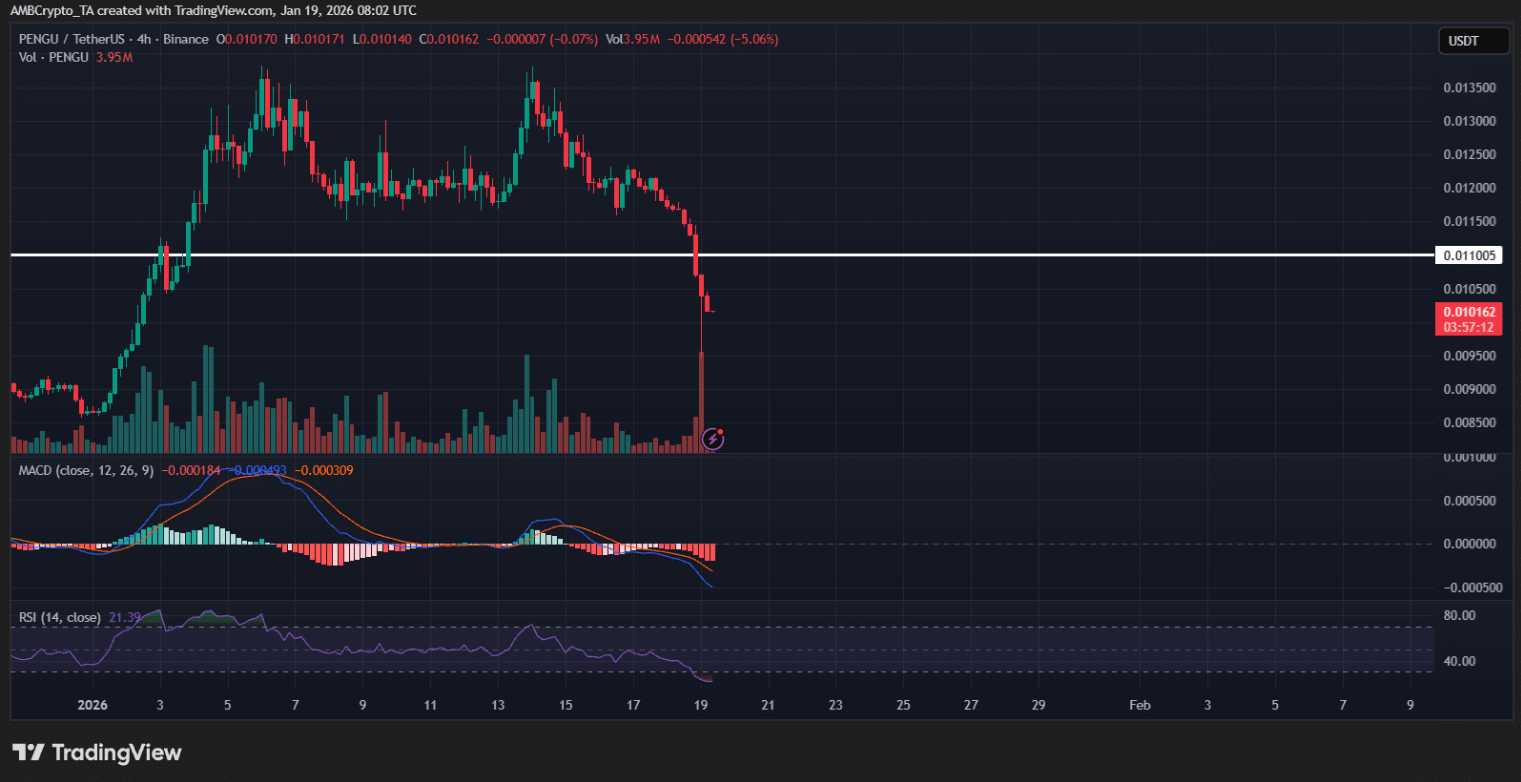Click the 80.00 level on RSI scale
Image resolution: width=1521 pixels, height=782 pixels.
coord(1460,615)
